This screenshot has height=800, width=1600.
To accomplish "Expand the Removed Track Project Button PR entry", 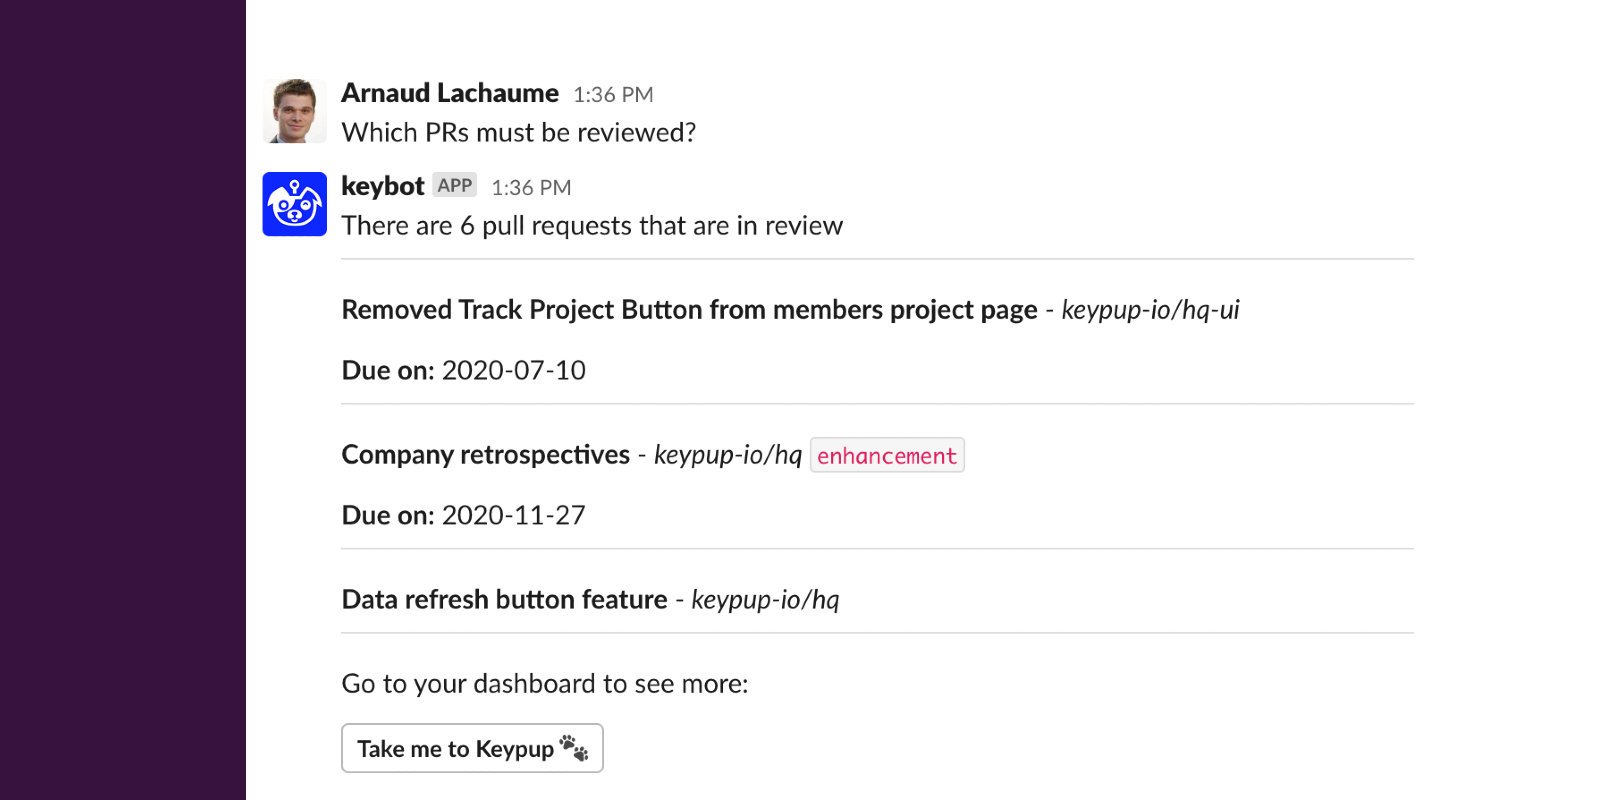I will click(689, 309).
